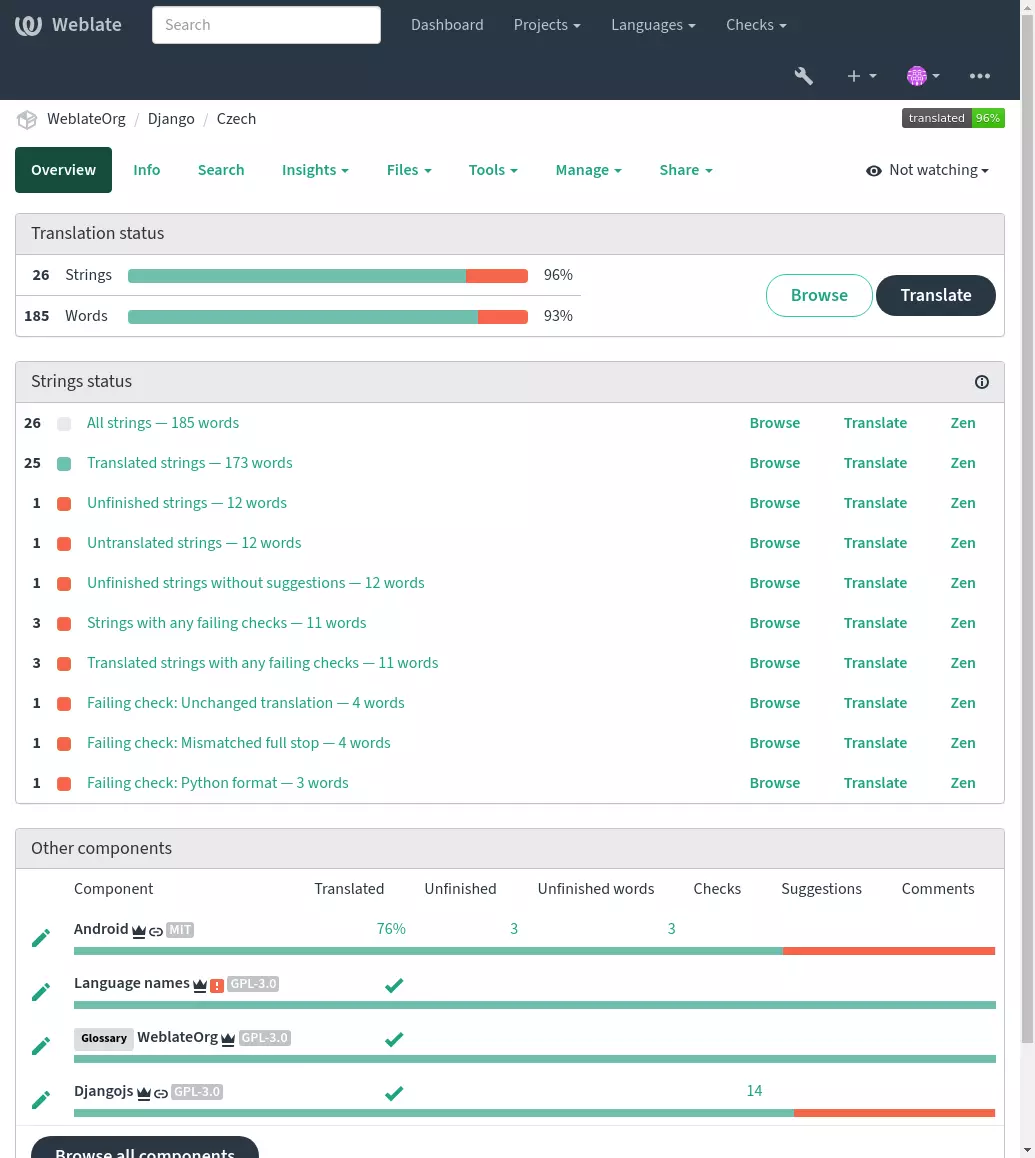This screenshot has width=1035, height=1158.
Task: Click red swatch beside Unfinished strings
Action: pyautogui.click(x=64, y=504)
